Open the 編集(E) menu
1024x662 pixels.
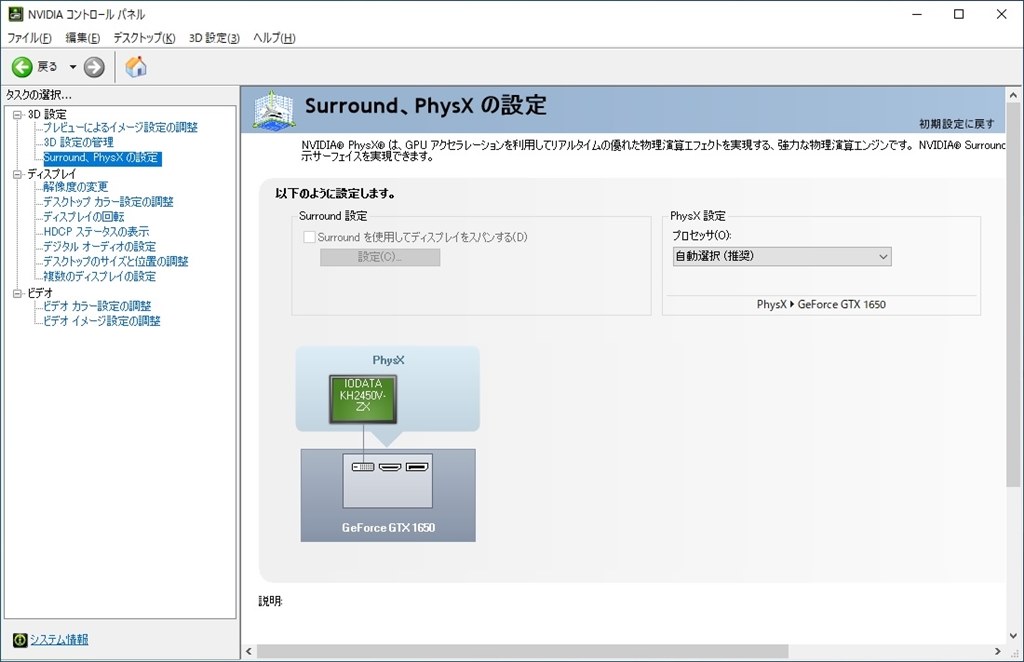(x=82, y=38)
